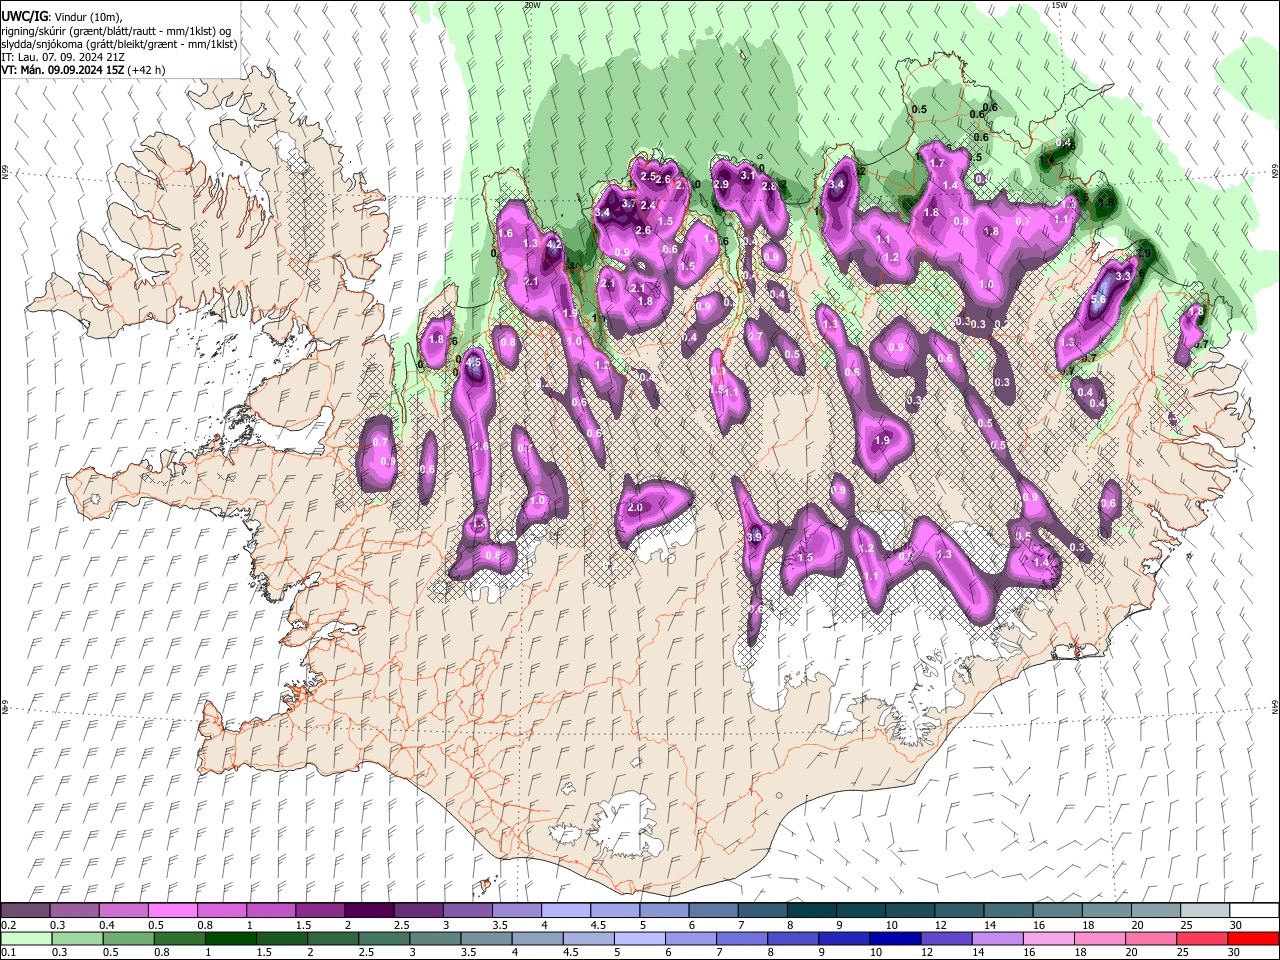Screen dimensions: 1280x960
Task: Choose the 10 deep blue swatch in lower legend
Action: [x=895, y=938]
